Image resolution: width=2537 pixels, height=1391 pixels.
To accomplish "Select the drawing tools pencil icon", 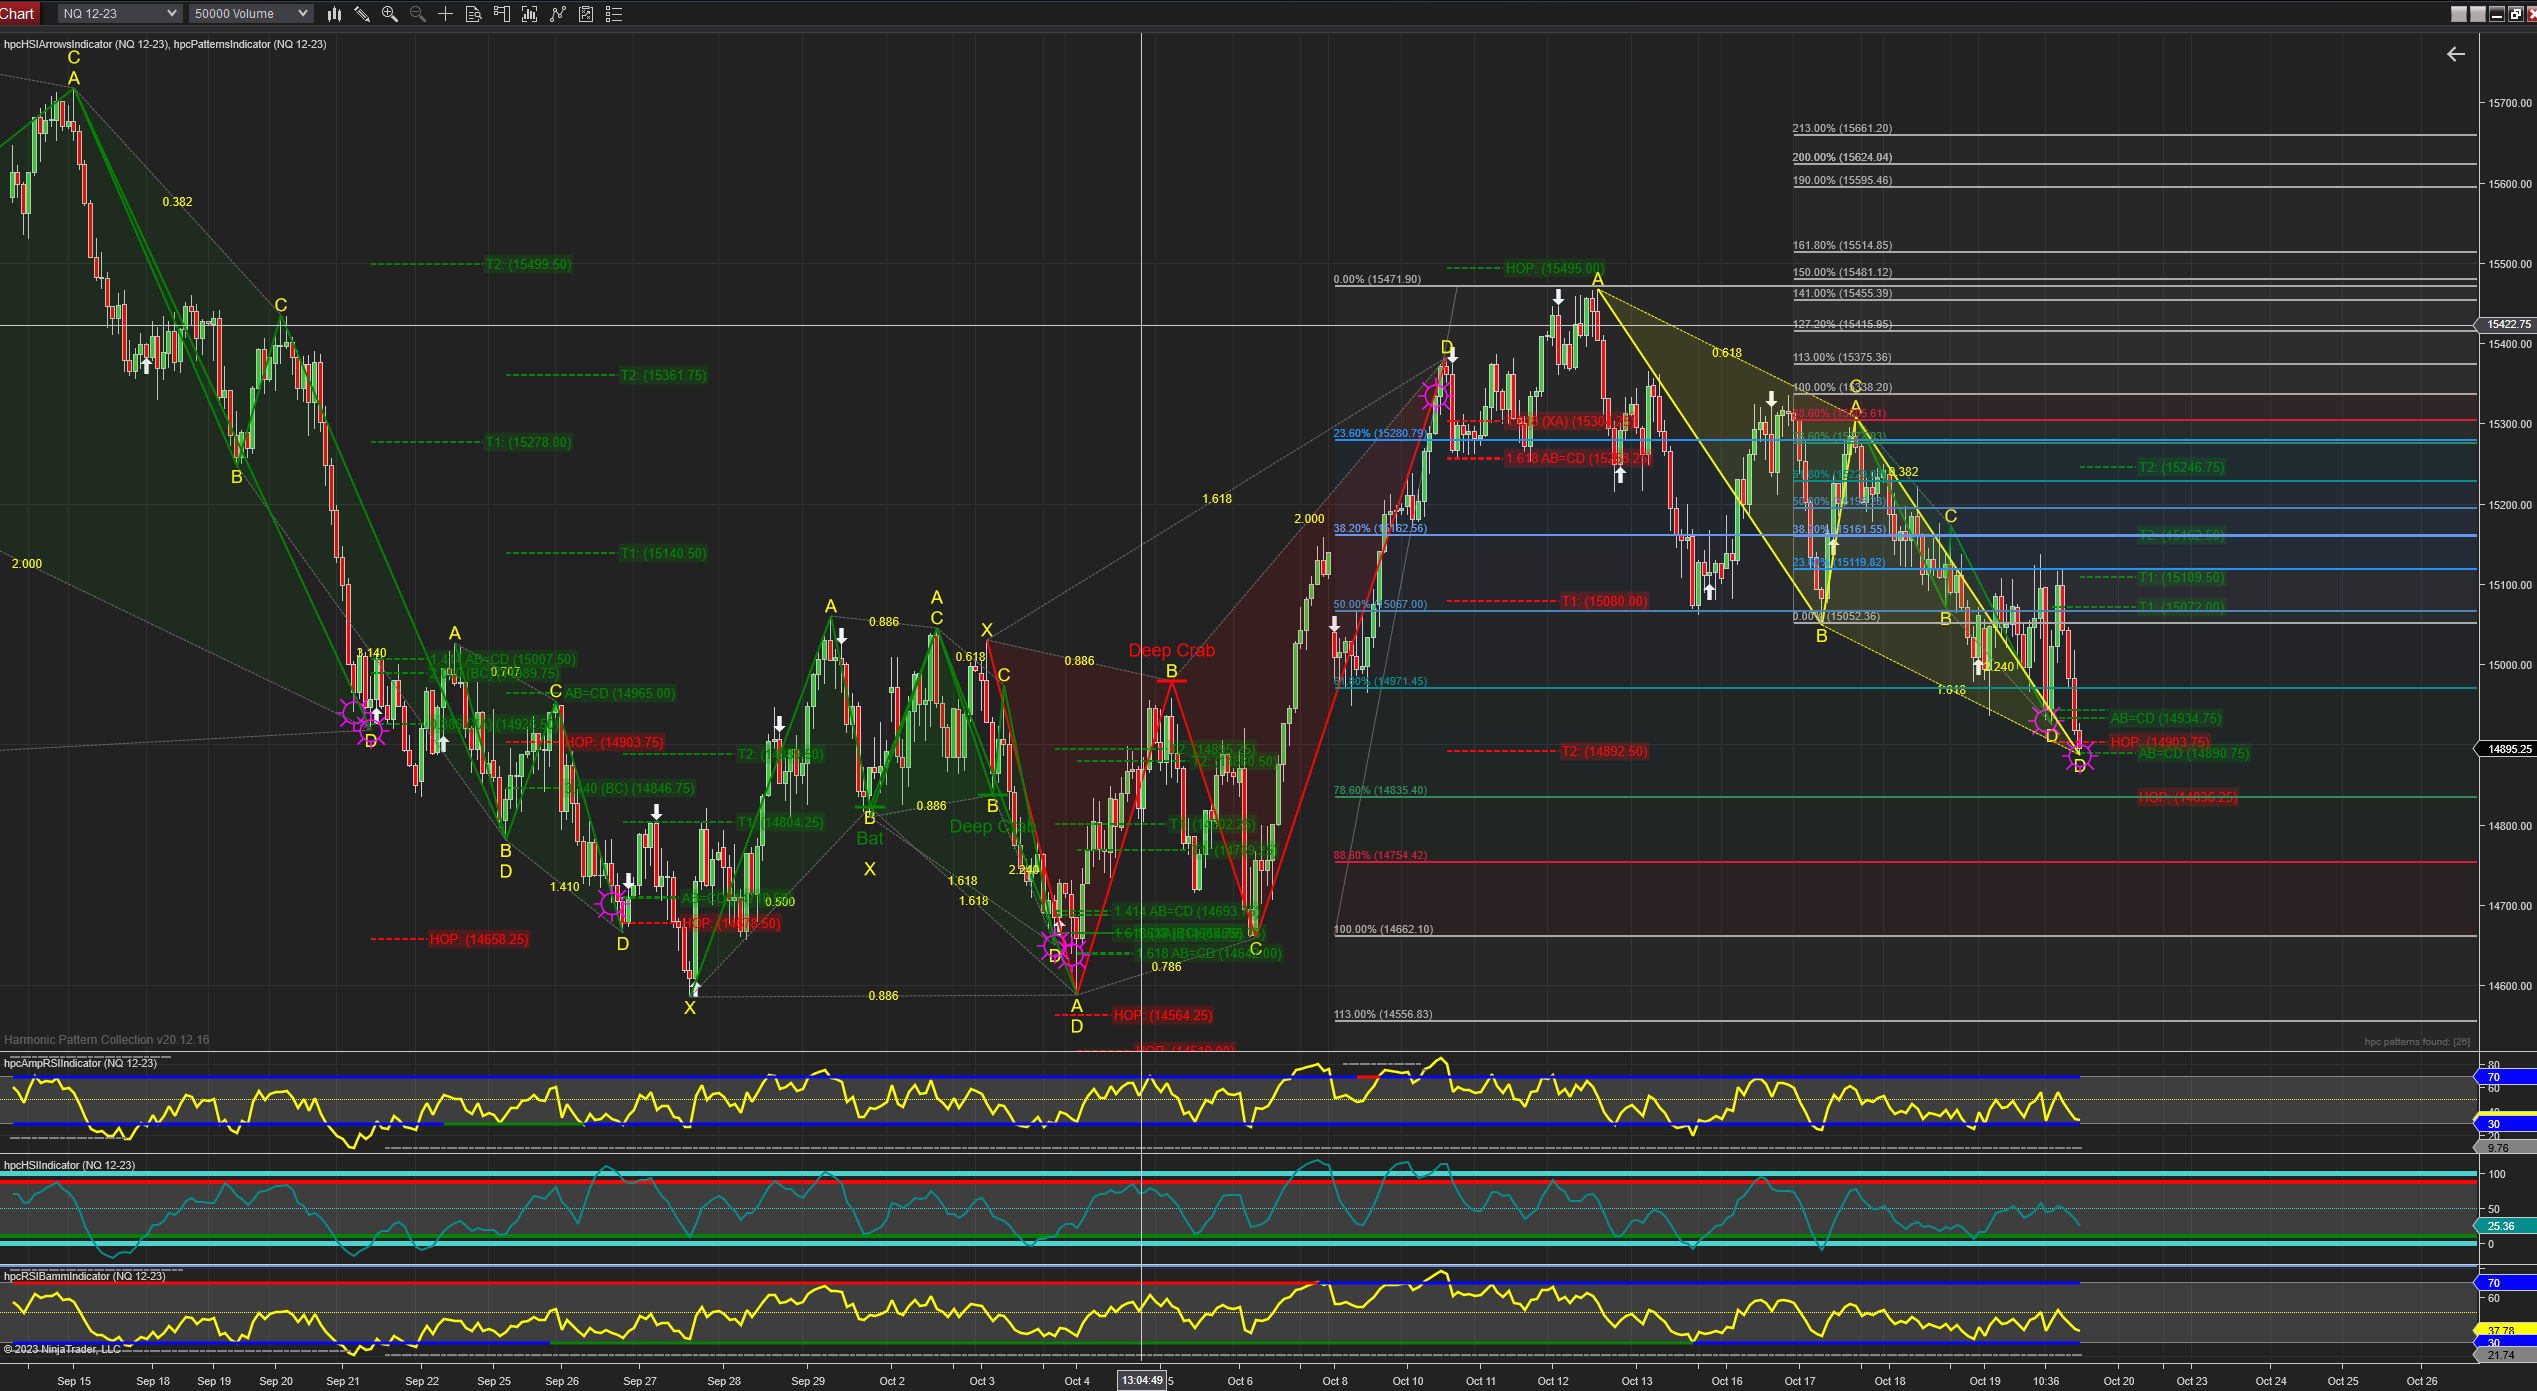I will (x=362, y=14).
